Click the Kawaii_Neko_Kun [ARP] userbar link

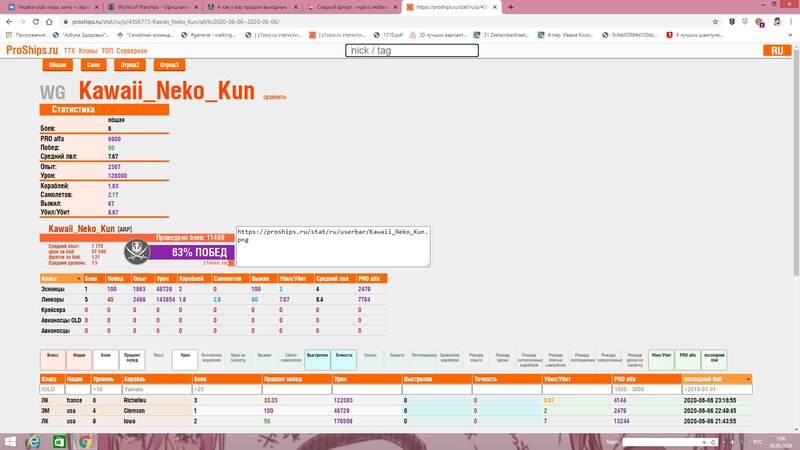click(90, 229)
